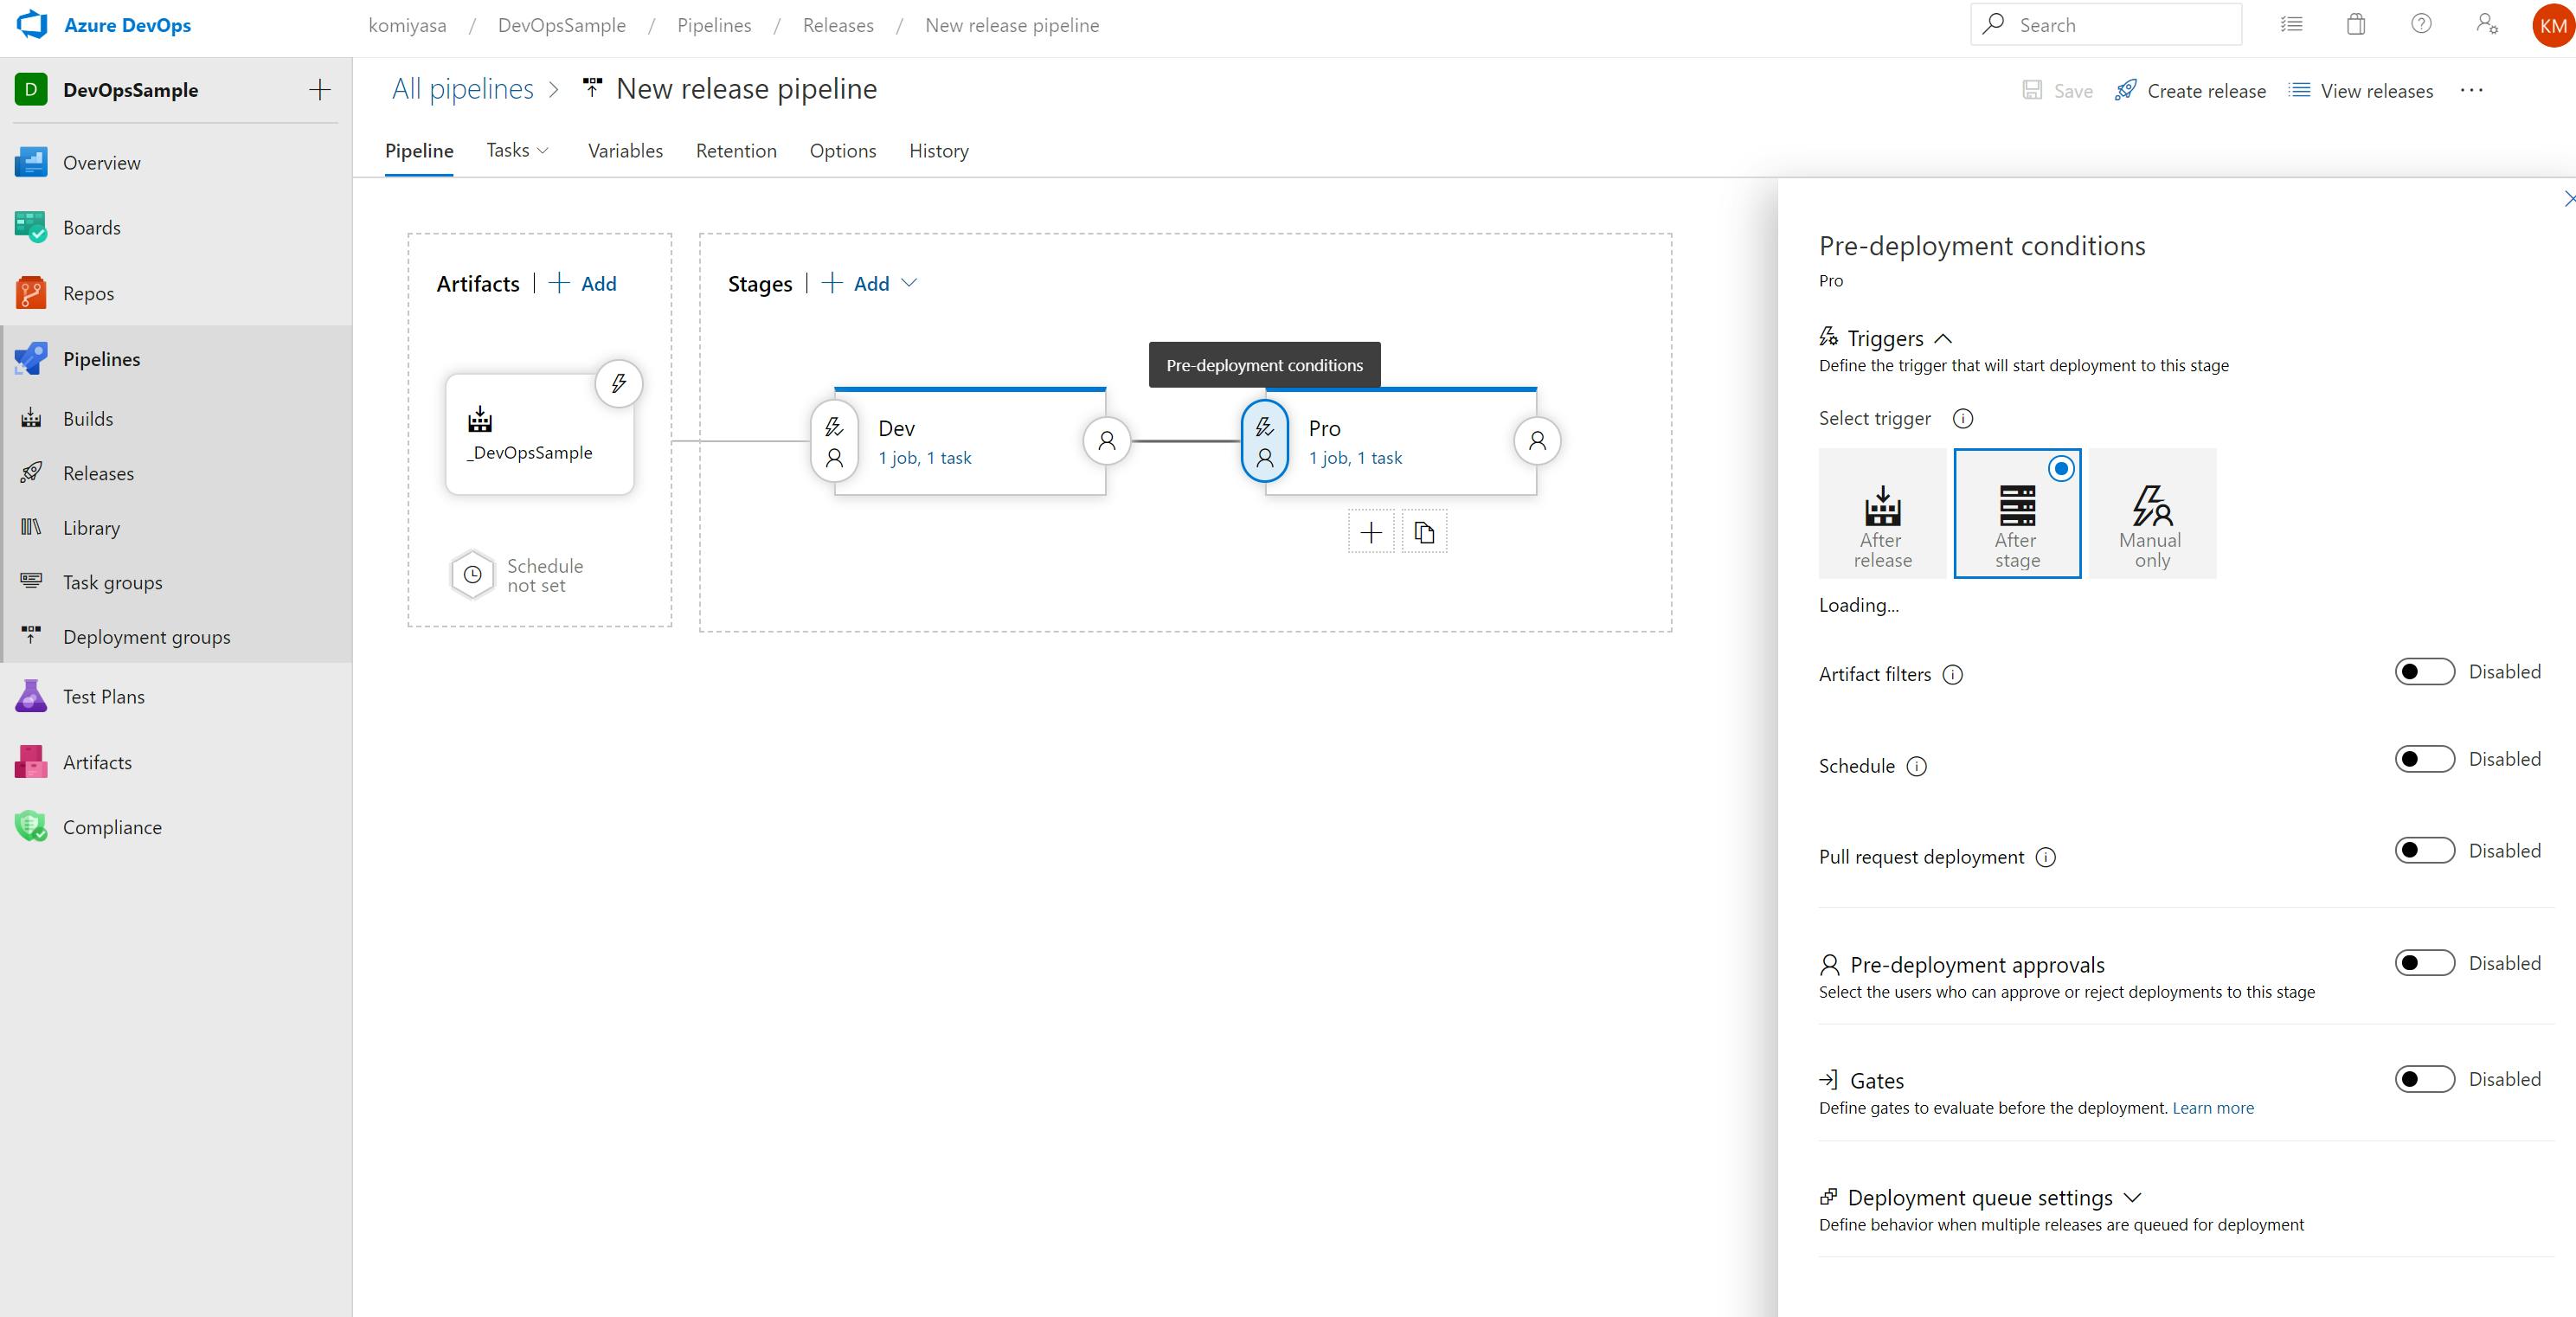The width and height of the screenshot is (2576, 1317).
Task: Select the Manual only trigger option
Action: [x=2151, y=514]
